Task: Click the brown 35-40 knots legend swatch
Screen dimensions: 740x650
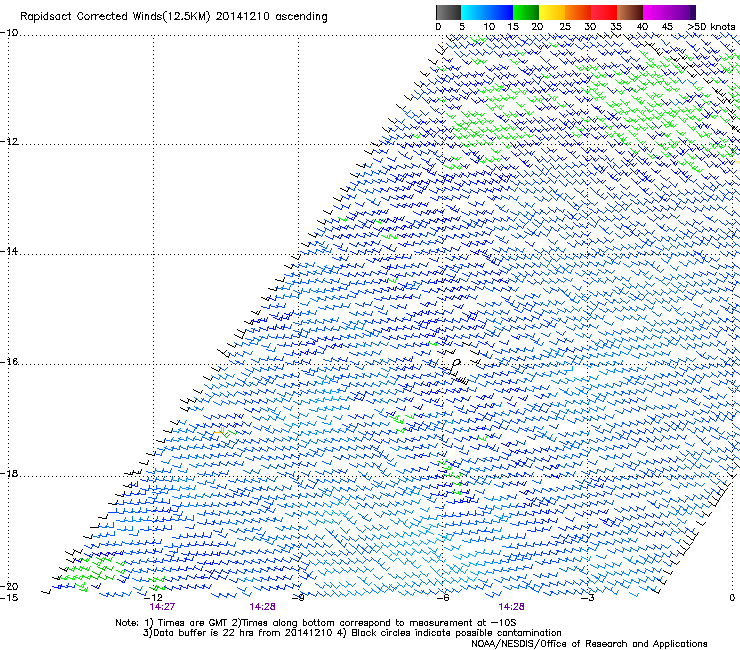Action: [630, 12]
